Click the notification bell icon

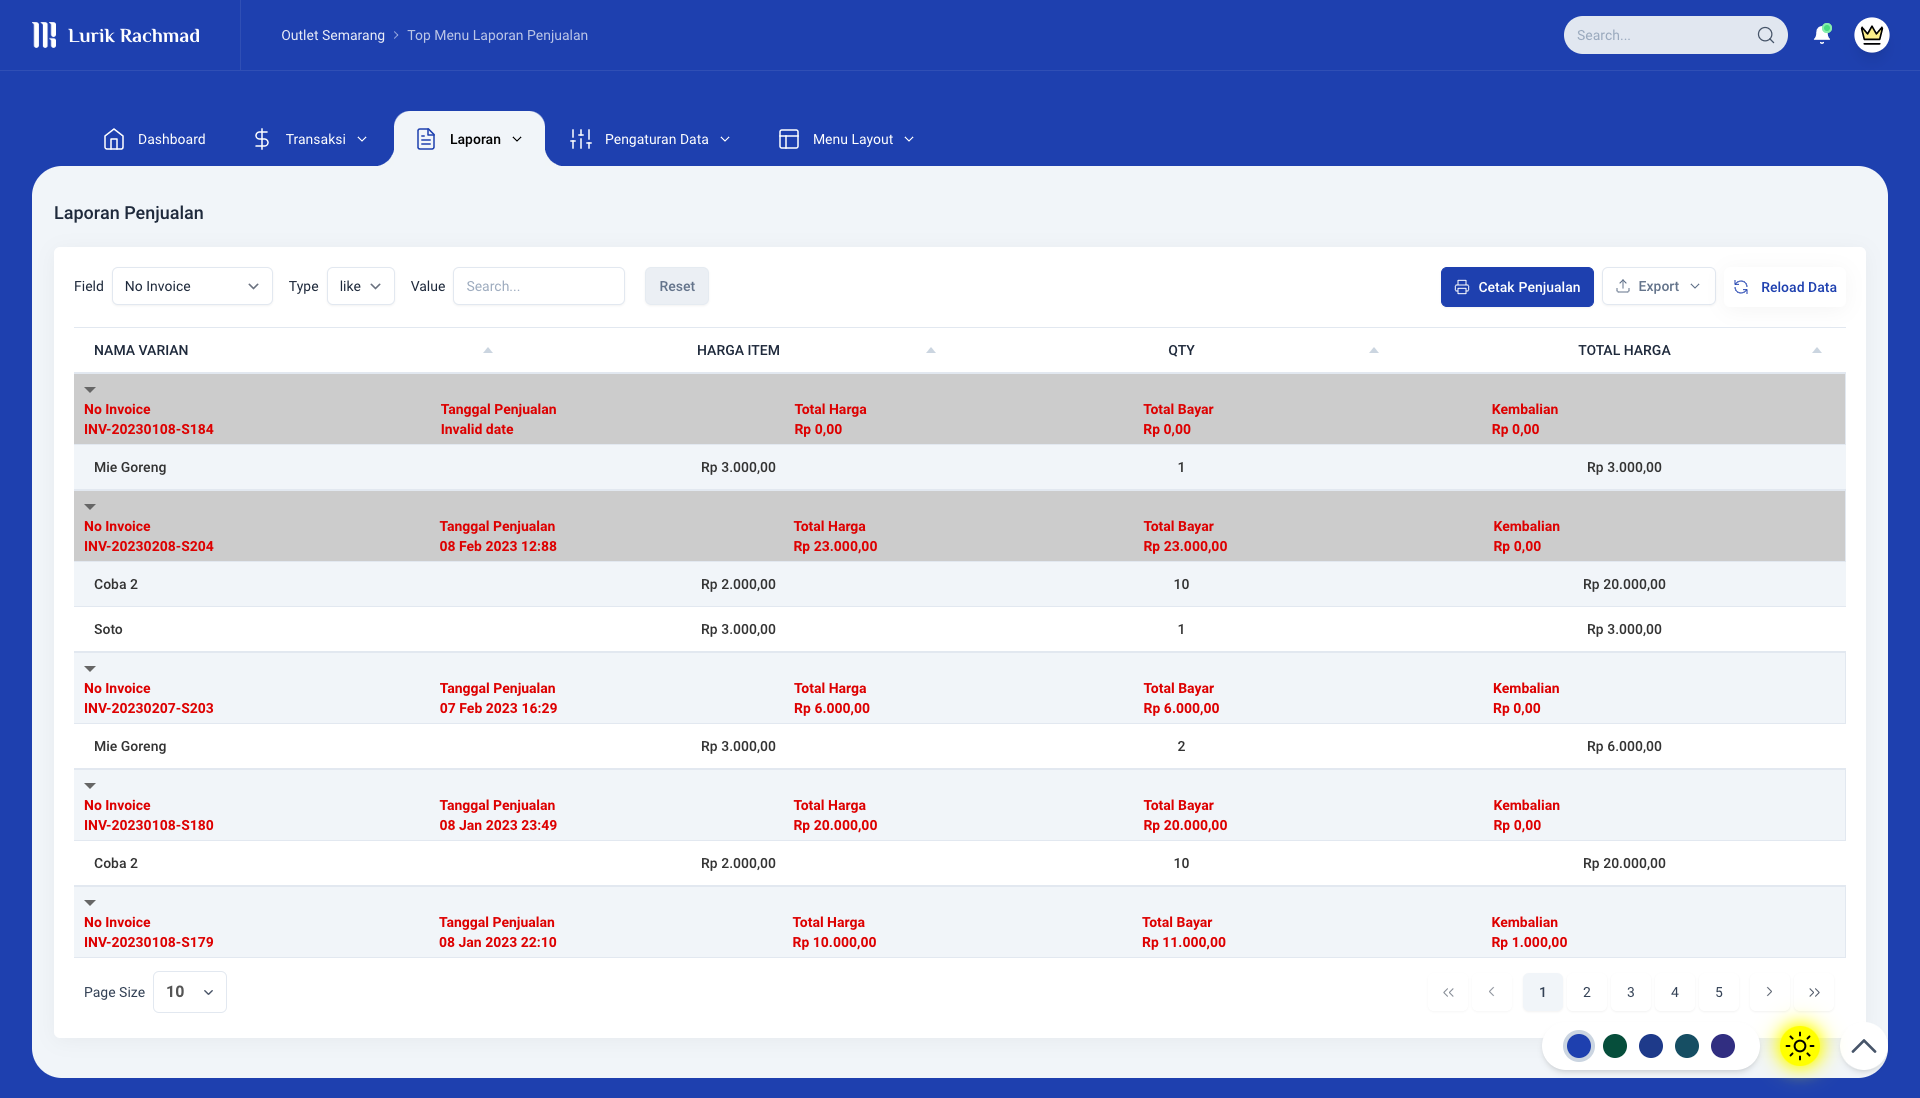(x=1822, y=34)
